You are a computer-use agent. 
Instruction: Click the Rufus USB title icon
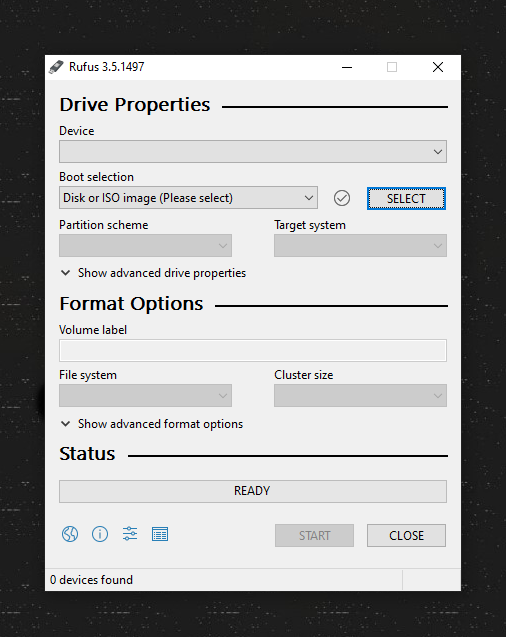point(56,67)
